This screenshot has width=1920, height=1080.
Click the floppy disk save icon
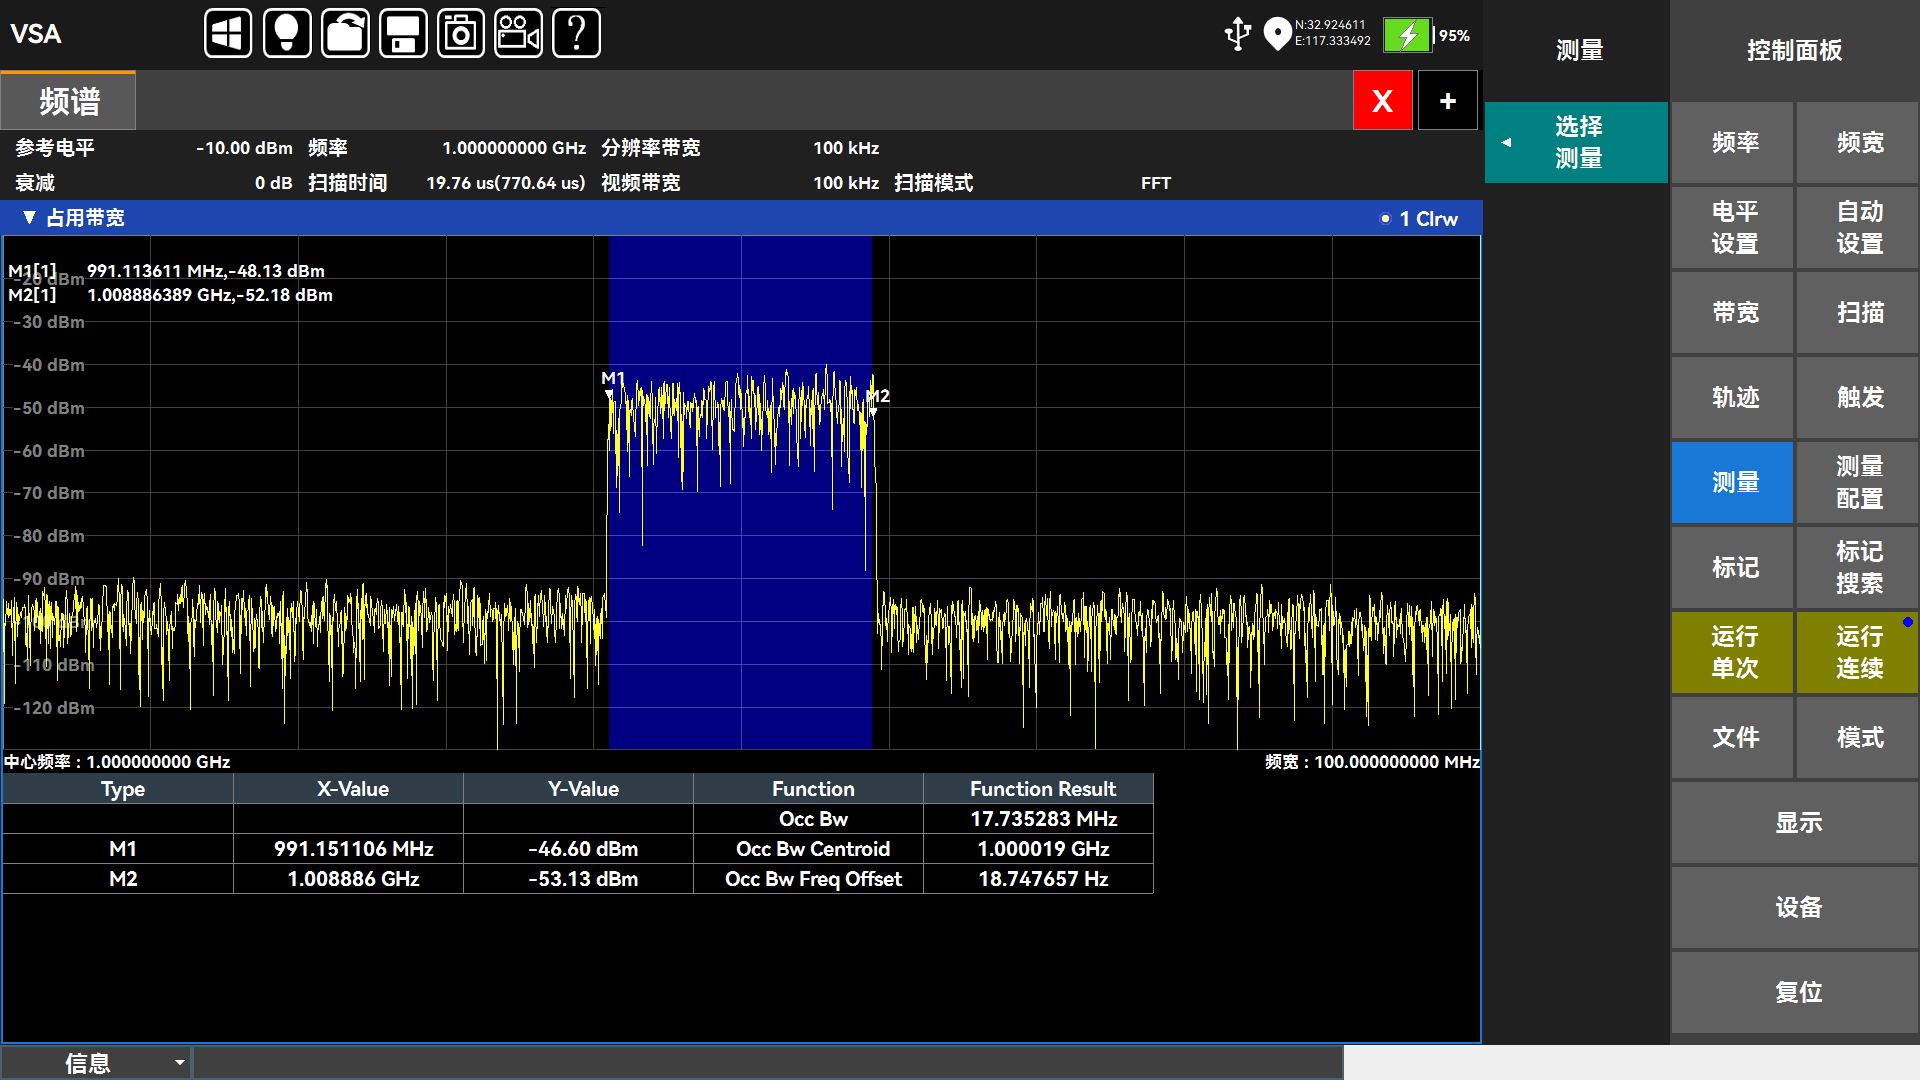(x=403, y=34)
